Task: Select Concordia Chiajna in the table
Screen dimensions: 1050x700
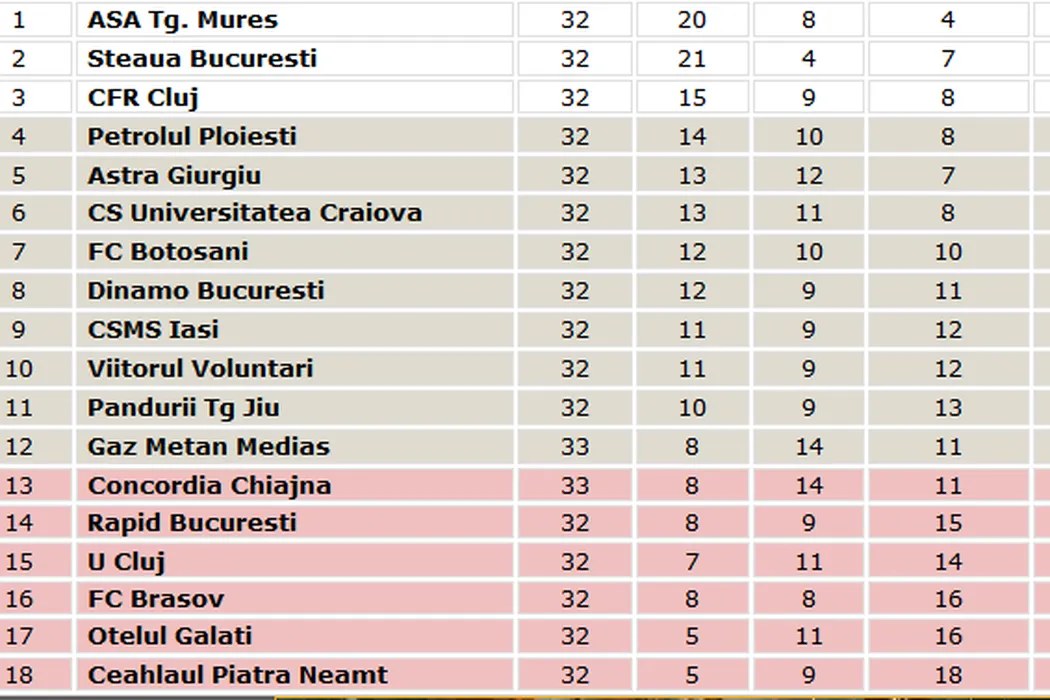Action: click(x=209, y=486)
